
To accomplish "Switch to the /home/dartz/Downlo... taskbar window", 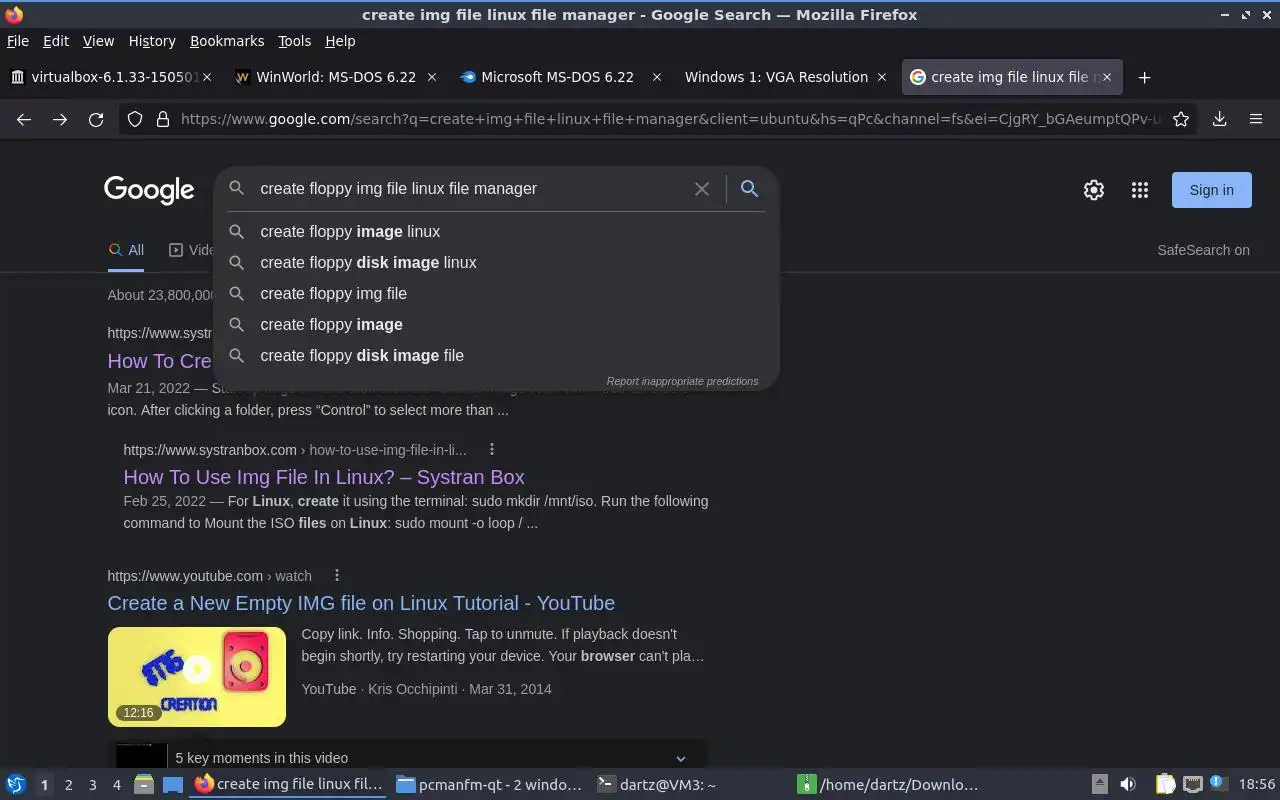I will tap(890, 785).
